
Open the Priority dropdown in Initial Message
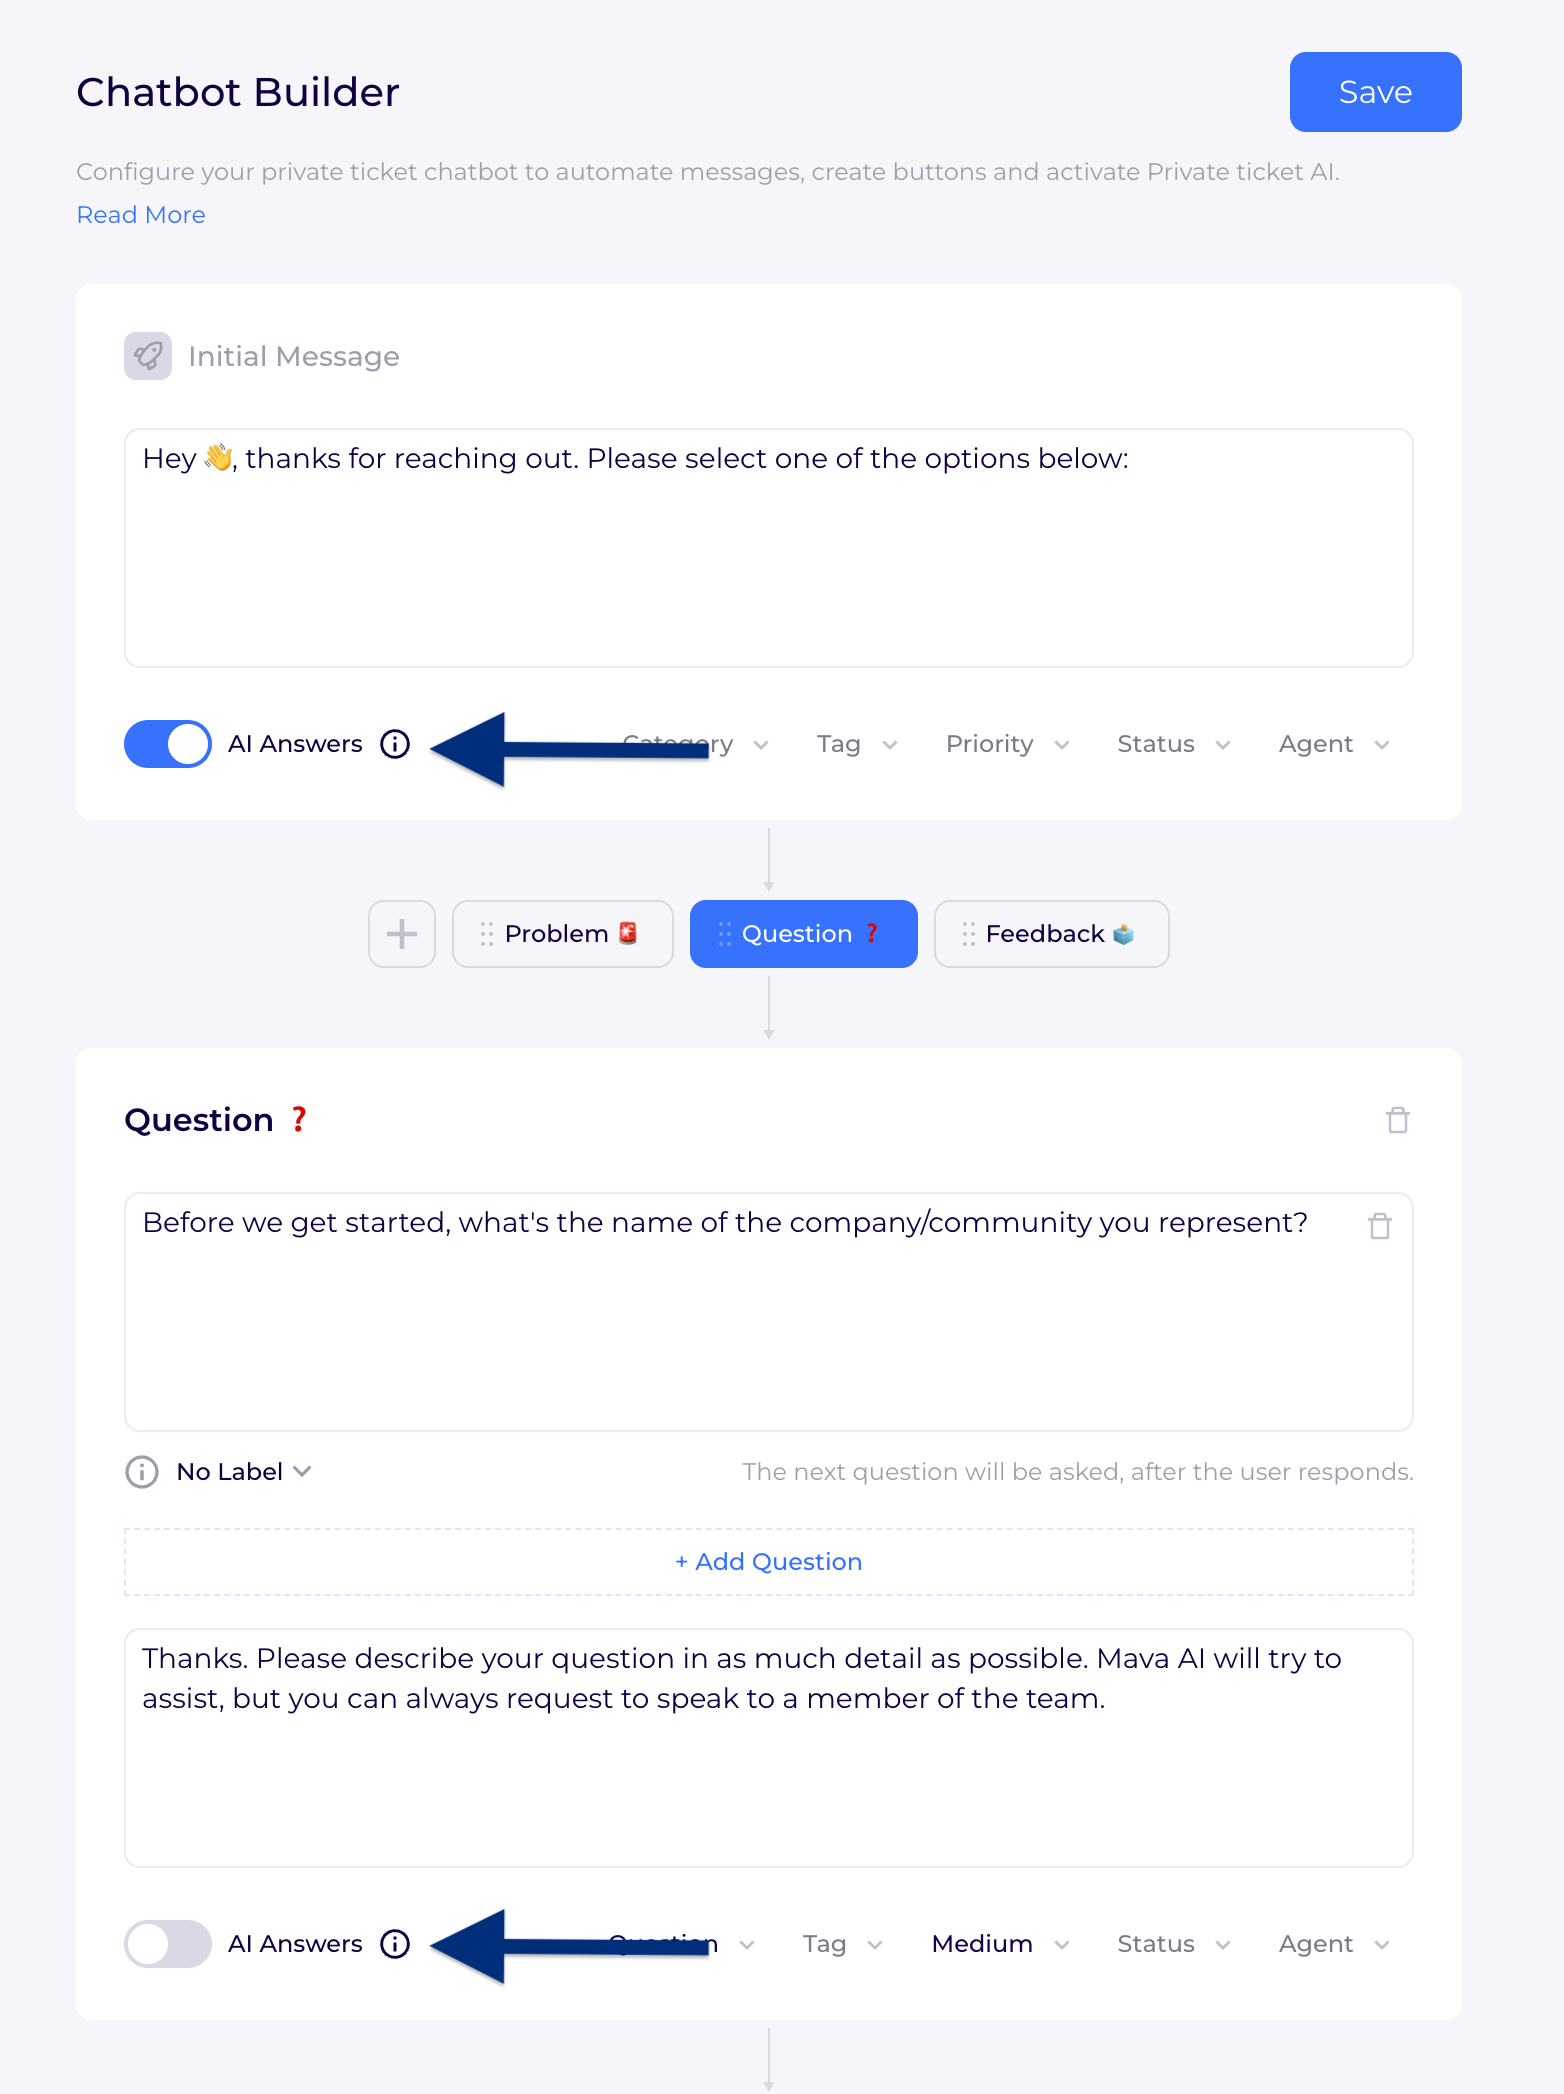tap(1007, 744)
